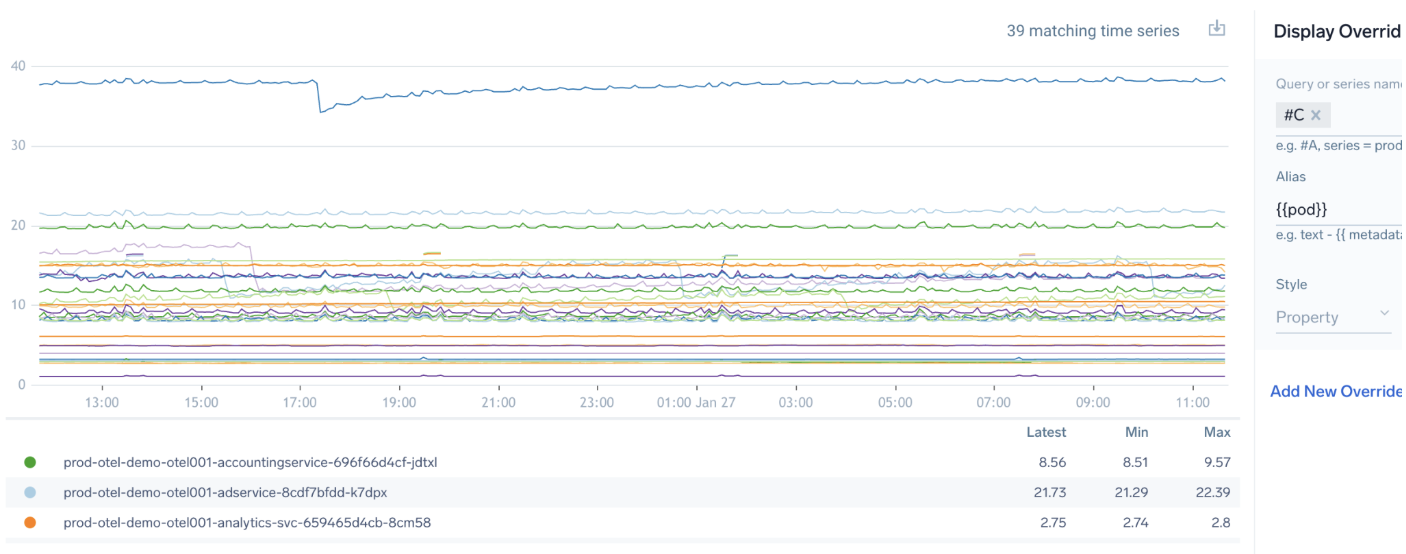The width and height of the screenshot is (1406, 554).
Task: Click the Alias field containing {{pod}}
Action: 1336,209
